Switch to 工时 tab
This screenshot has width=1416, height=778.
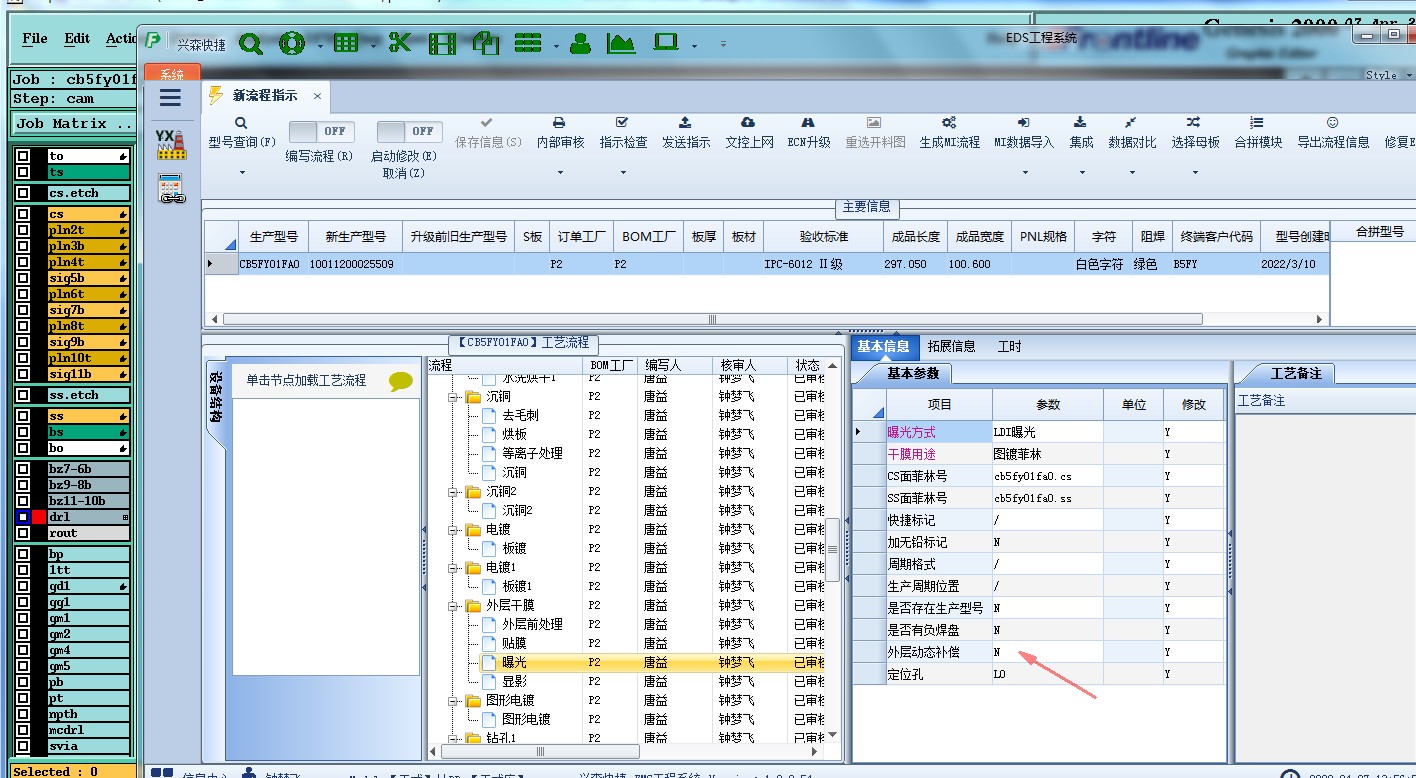1010,347
